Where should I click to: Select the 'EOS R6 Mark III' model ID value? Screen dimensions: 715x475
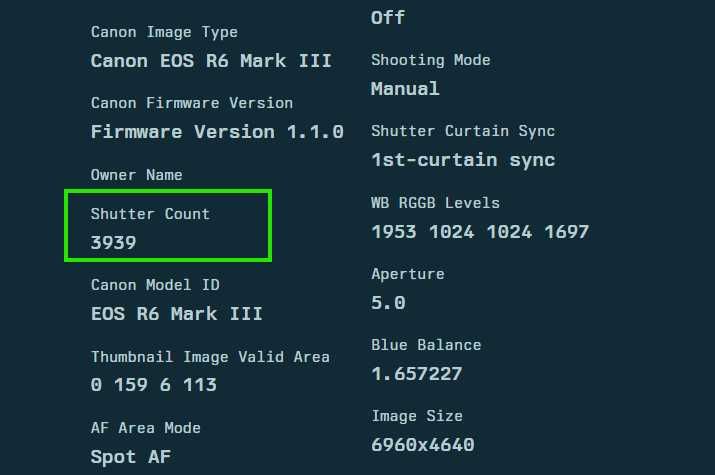coord(177,314)
